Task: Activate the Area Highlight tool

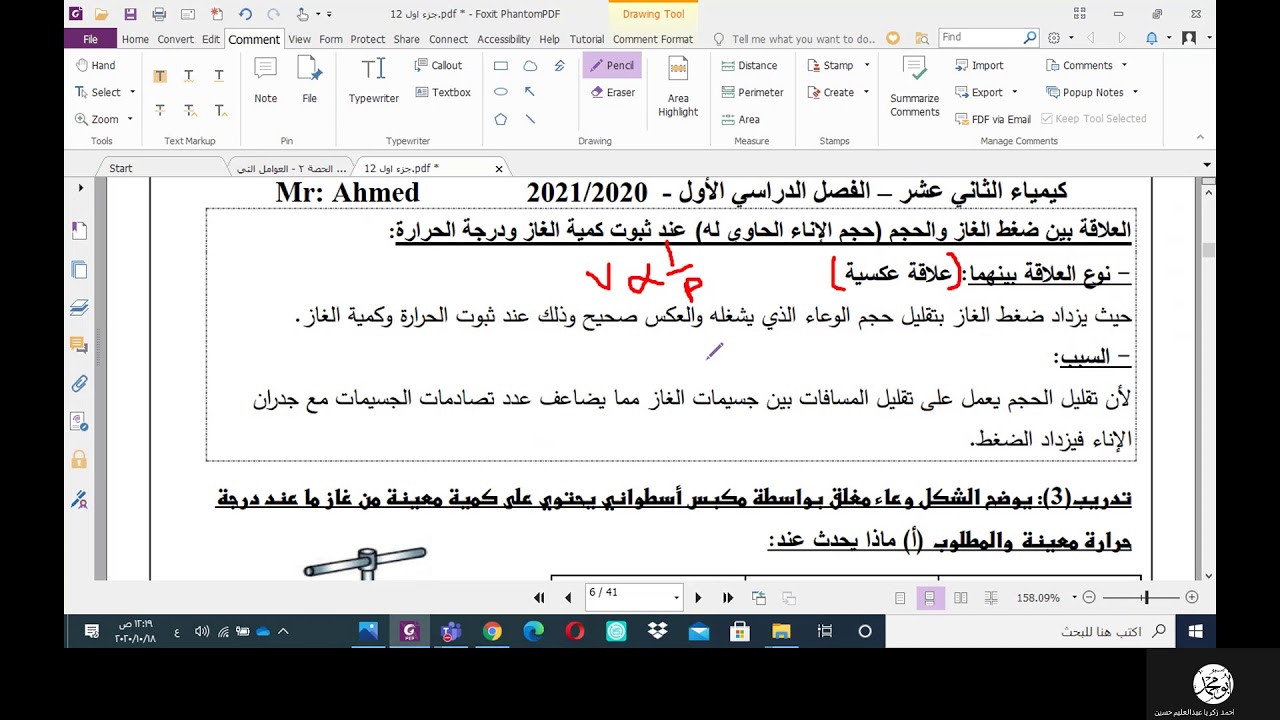Action: click(x=678, y=87)
